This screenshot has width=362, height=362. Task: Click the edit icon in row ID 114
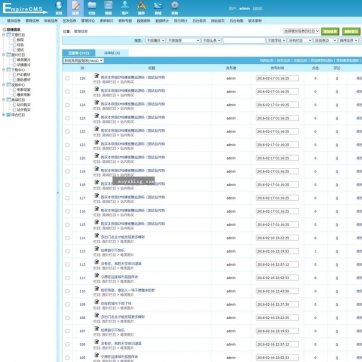click(96, 236)
